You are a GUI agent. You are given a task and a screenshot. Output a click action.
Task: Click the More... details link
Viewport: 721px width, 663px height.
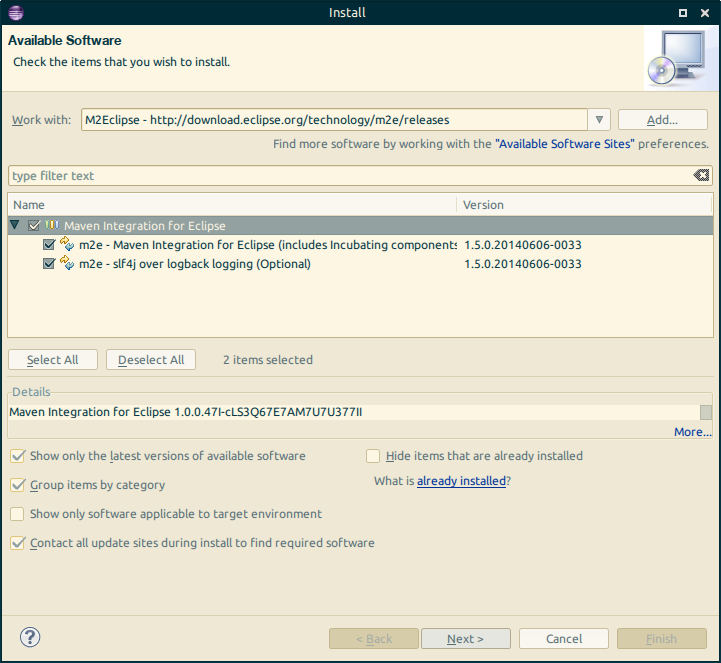(x=692, y=432)
